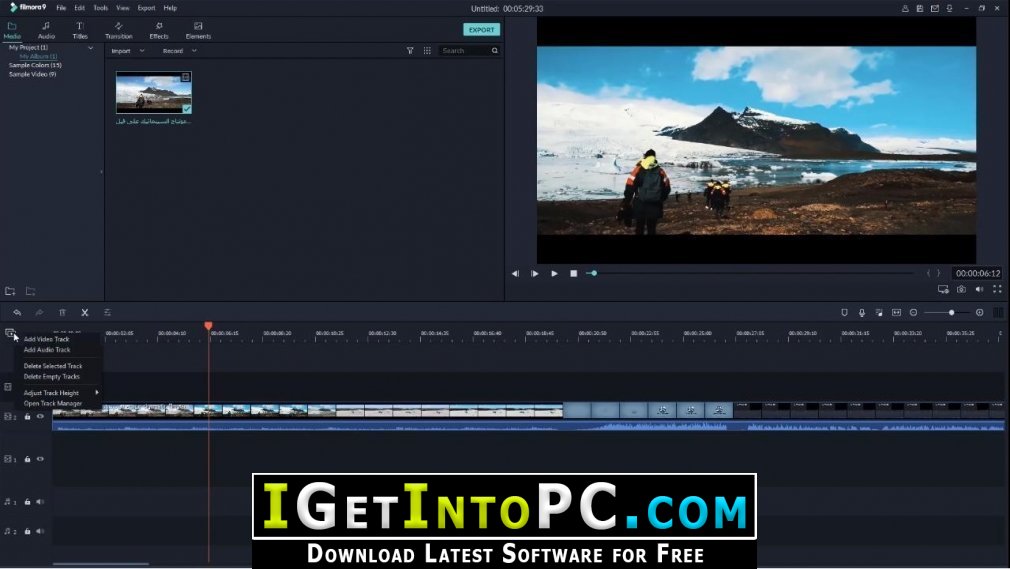Screen dimensions: 1010x569
Task: Expand the Record dropdown
Action: coord(179,51)
